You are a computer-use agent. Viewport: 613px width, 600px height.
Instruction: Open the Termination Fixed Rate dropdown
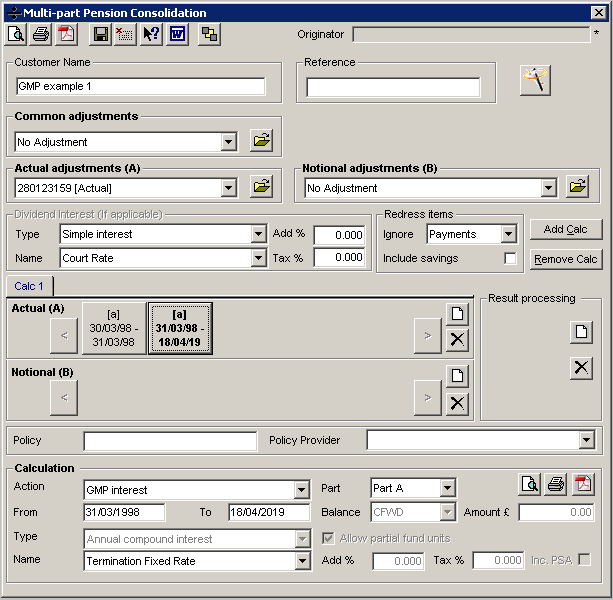pyautogui.click(x=303, y=561)
